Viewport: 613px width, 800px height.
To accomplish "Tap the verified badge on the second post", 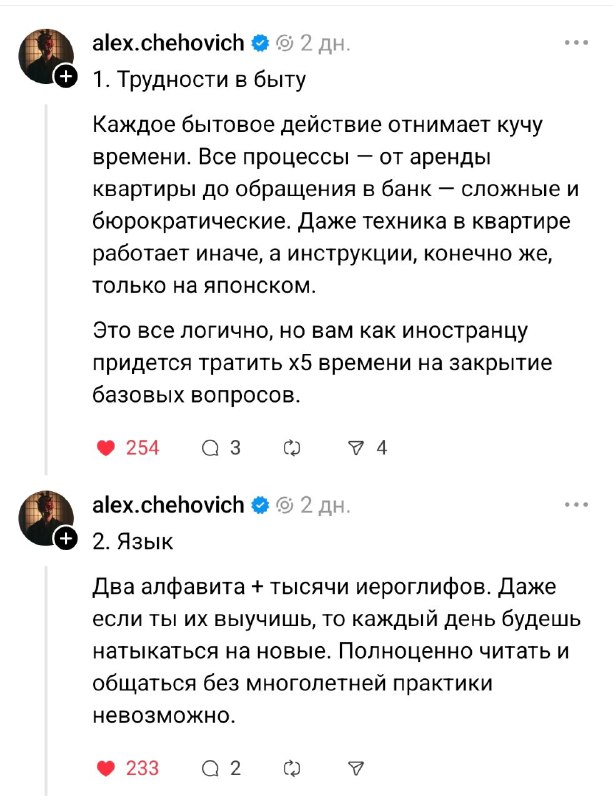I will coord(260,505).
